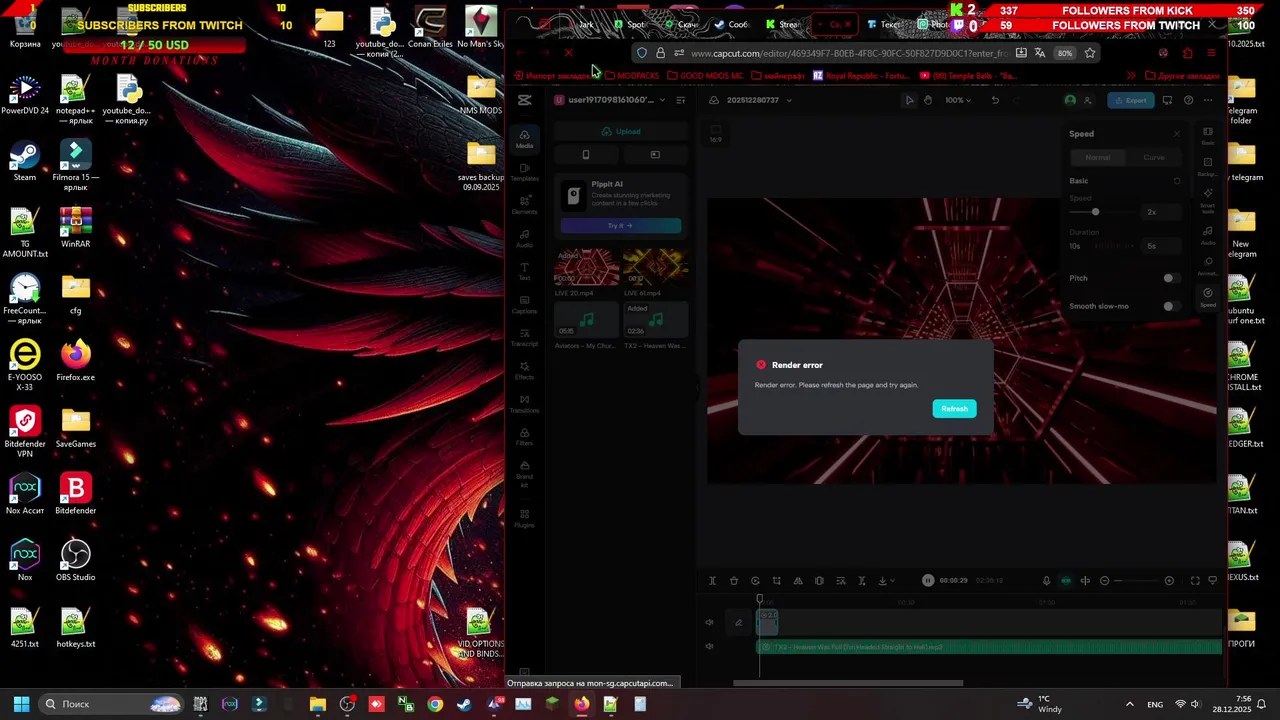This screenshot has height=720, width=1280.
Task: Click the screen record icon under Upload
Action: click(x=655, y=155)
